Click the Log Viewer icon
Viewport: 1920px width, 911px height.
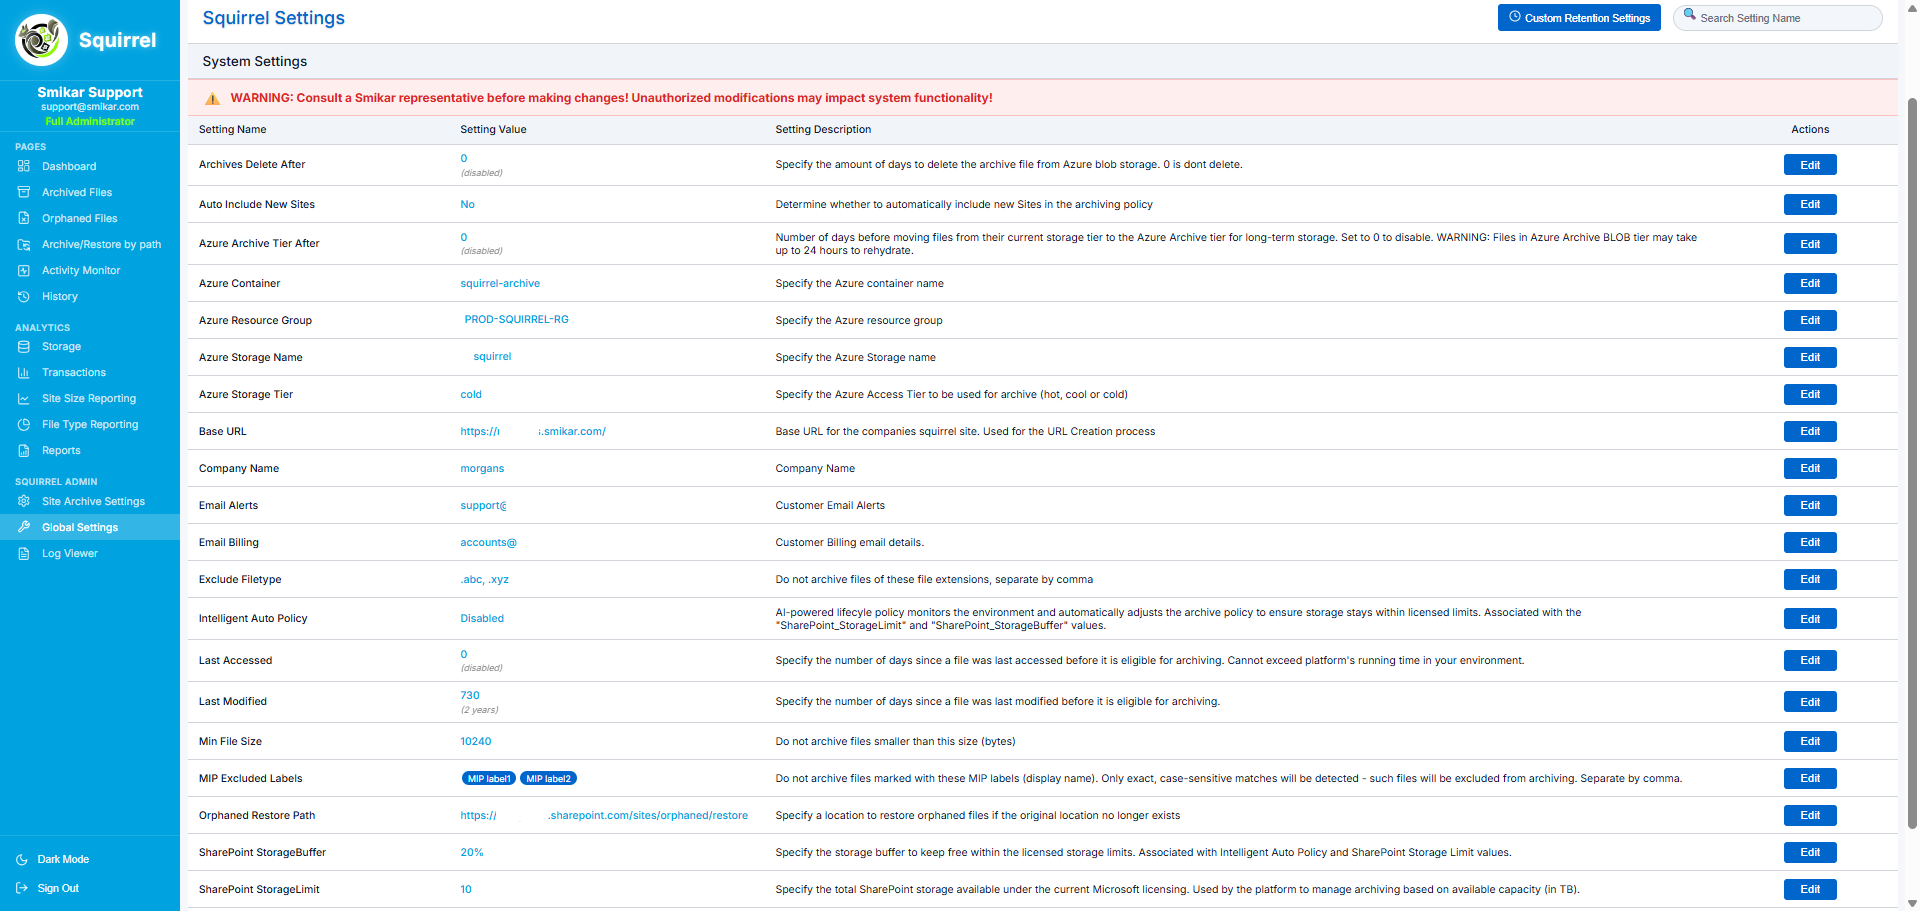coord(24,553)
